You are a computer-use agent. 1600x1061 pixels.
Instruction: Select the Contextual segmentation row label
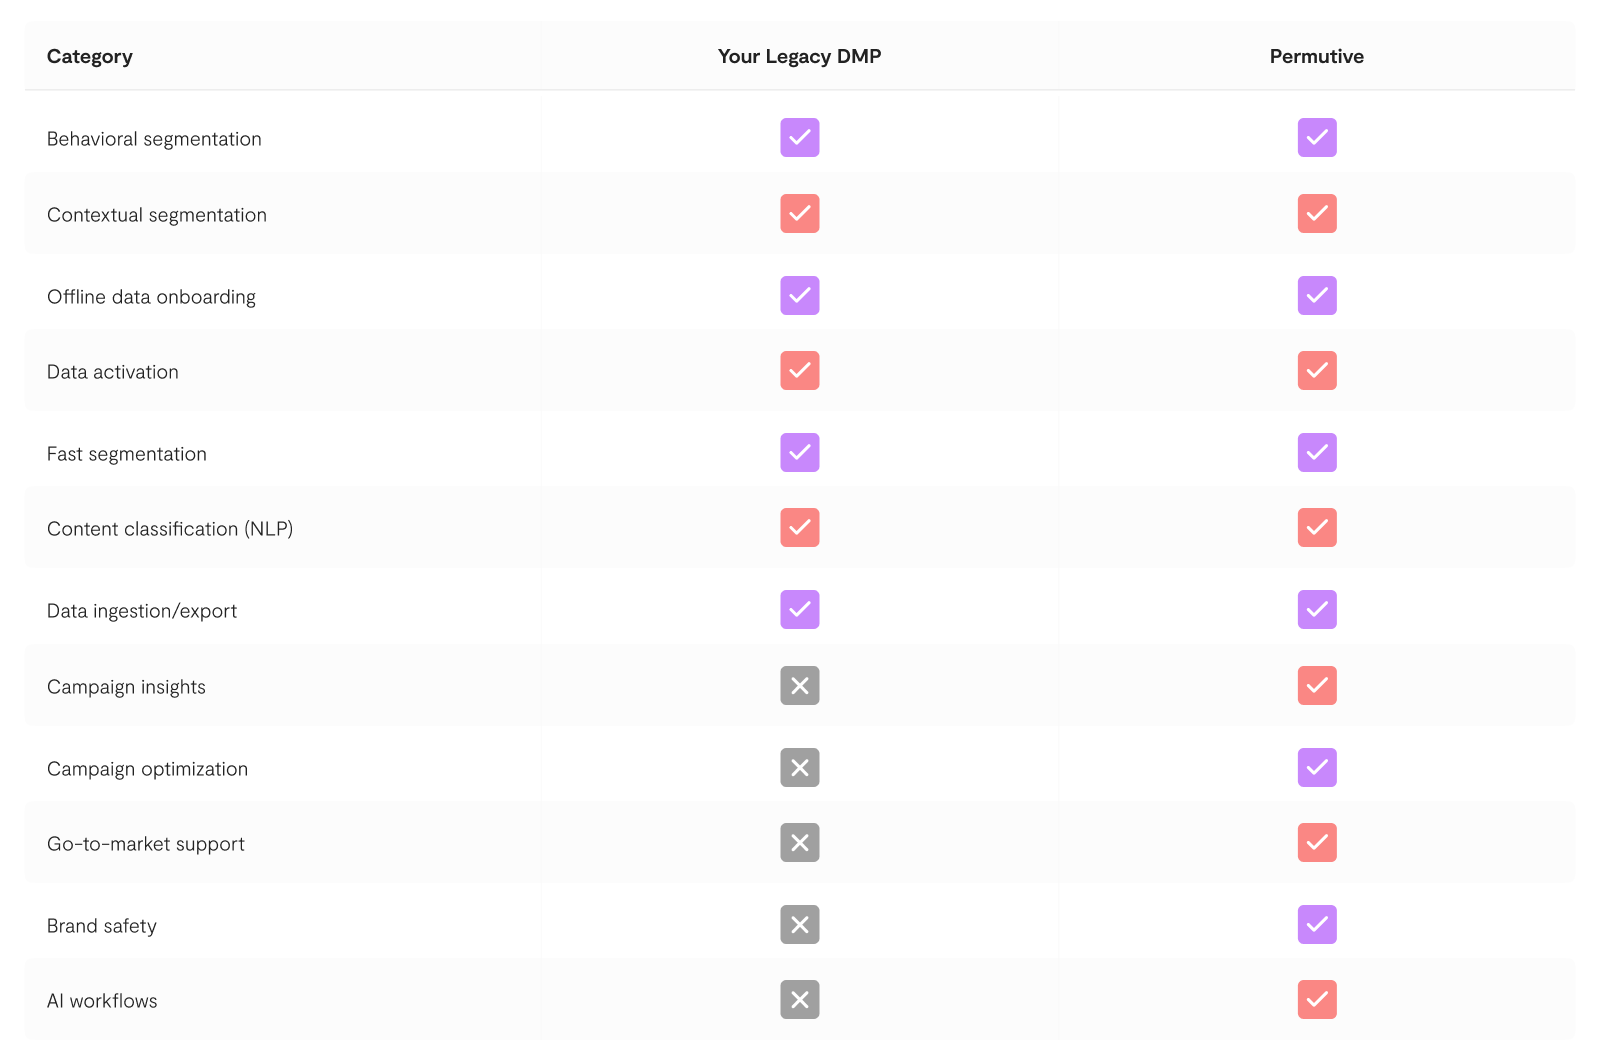click(157, 215)
